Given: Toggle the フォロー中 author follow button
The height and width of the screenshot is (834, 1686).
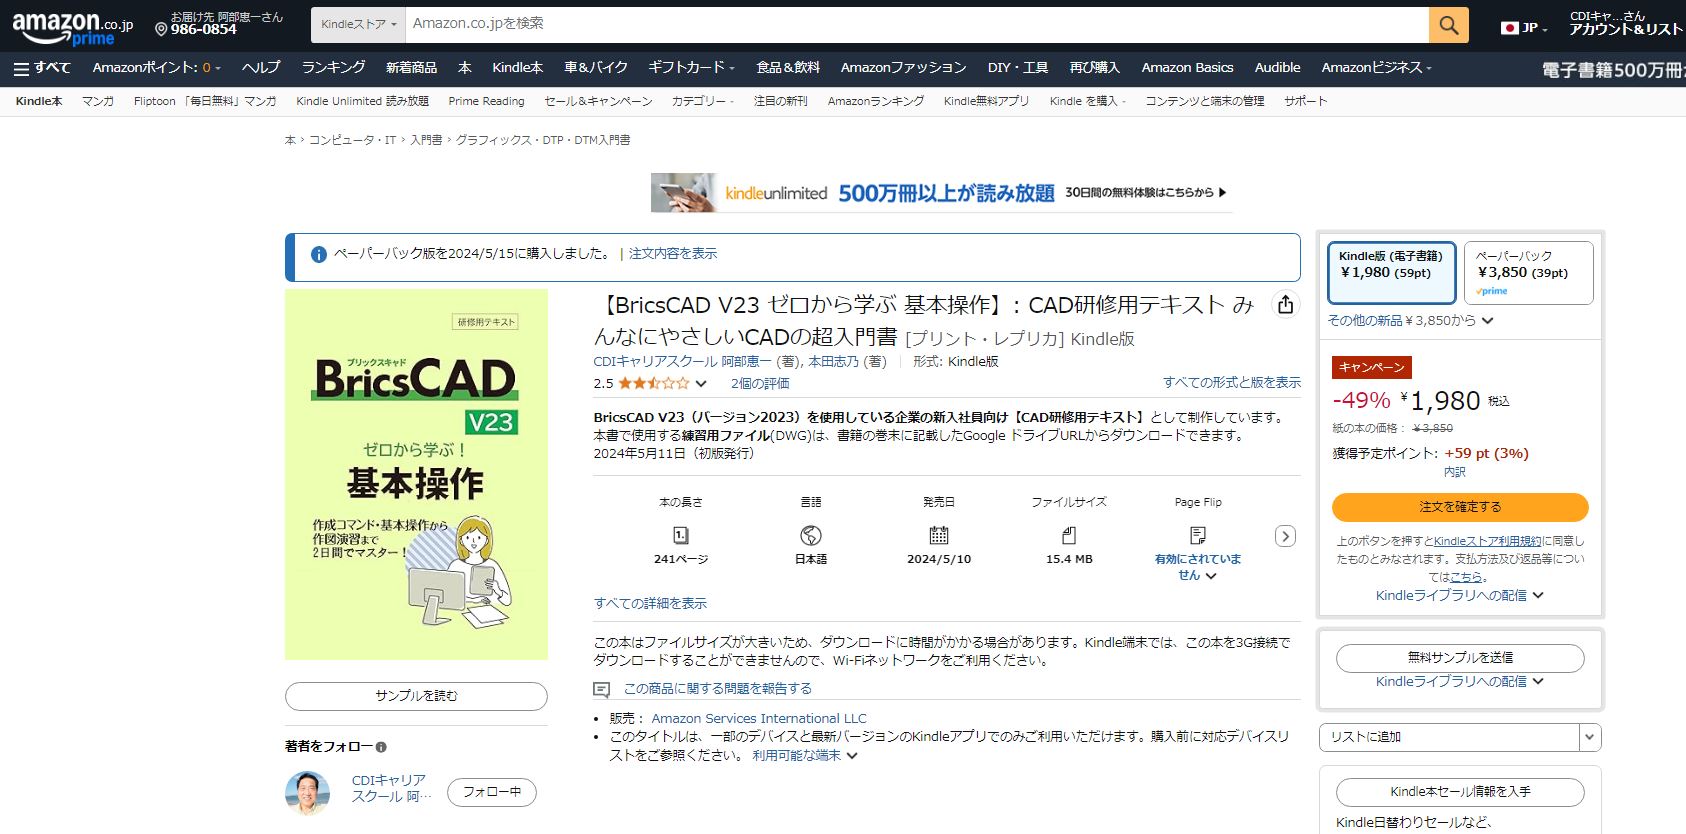Looking at the screenshot, I should point(491,792).
